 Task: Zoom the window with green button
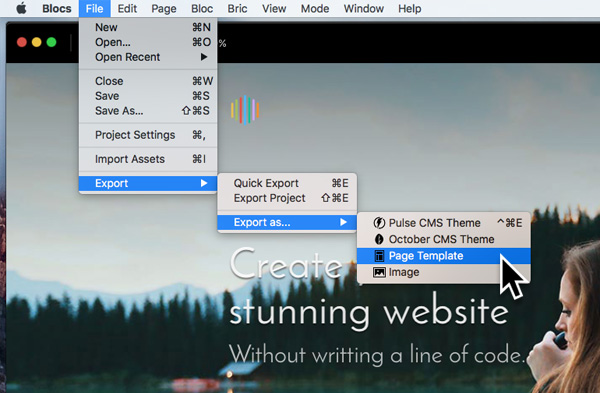pos(51,42)
